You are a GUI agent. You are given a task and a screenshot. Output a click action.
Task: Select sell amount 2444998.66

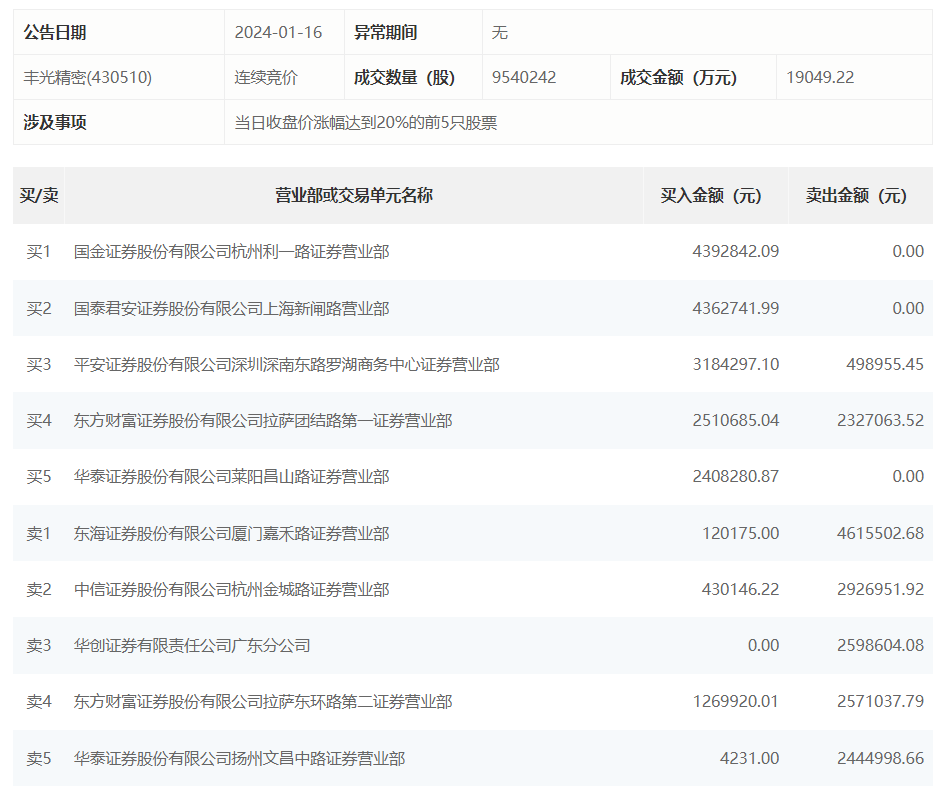[x=880, y=758]
